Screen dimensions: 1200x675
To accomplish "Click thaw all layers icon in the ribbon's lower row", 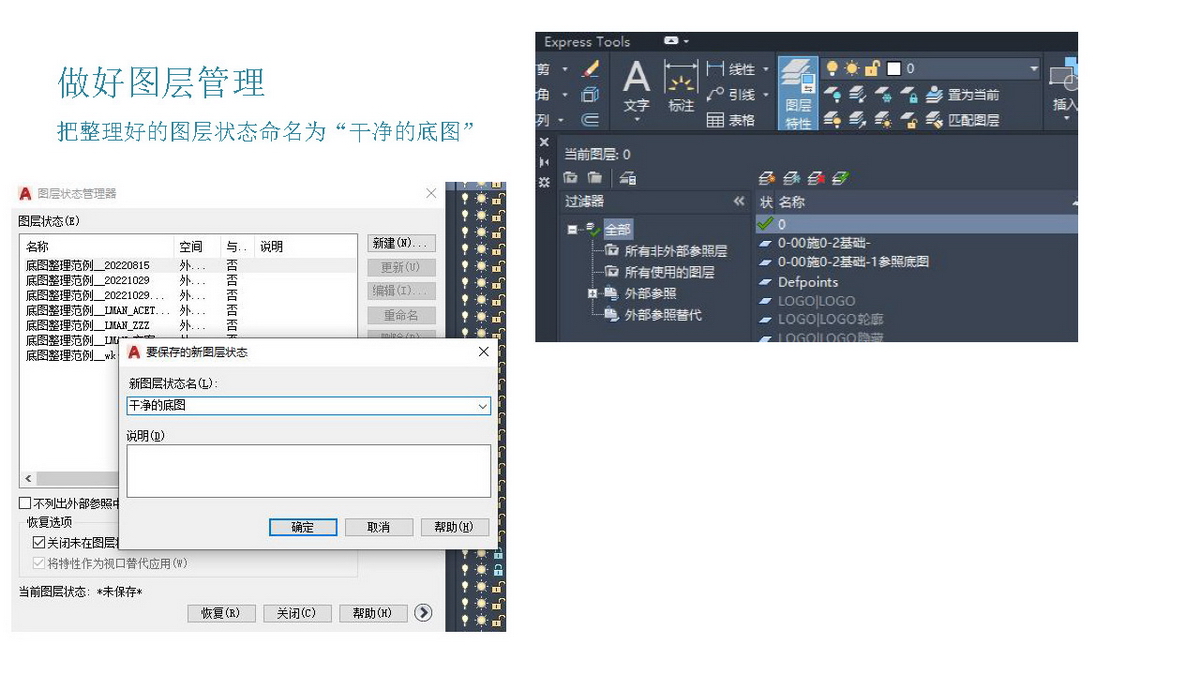I will click(884, 120).
